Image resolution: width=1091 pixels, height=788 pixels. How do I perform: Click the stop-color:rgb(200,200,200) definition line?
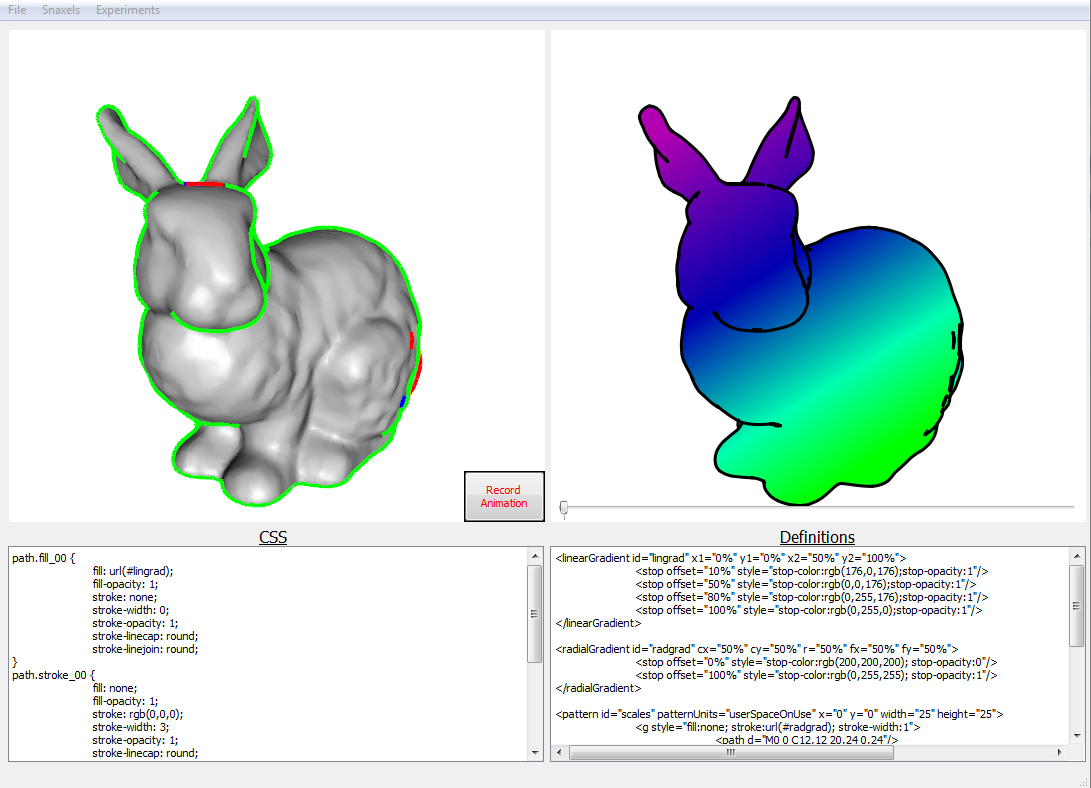pyautogui.click(x=816, y=663)
